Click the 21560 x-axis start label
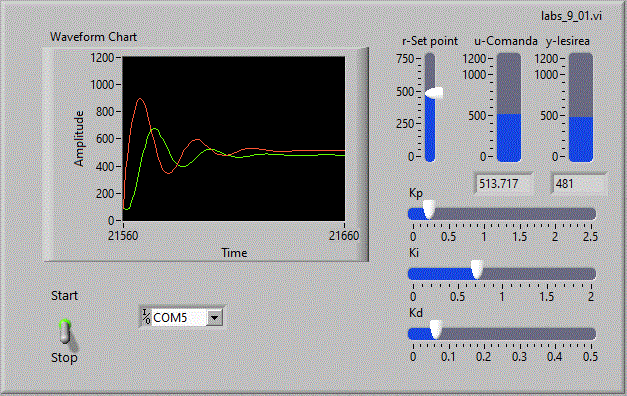The width and height of the screenshot is (627, 396). tap(123, 236)
